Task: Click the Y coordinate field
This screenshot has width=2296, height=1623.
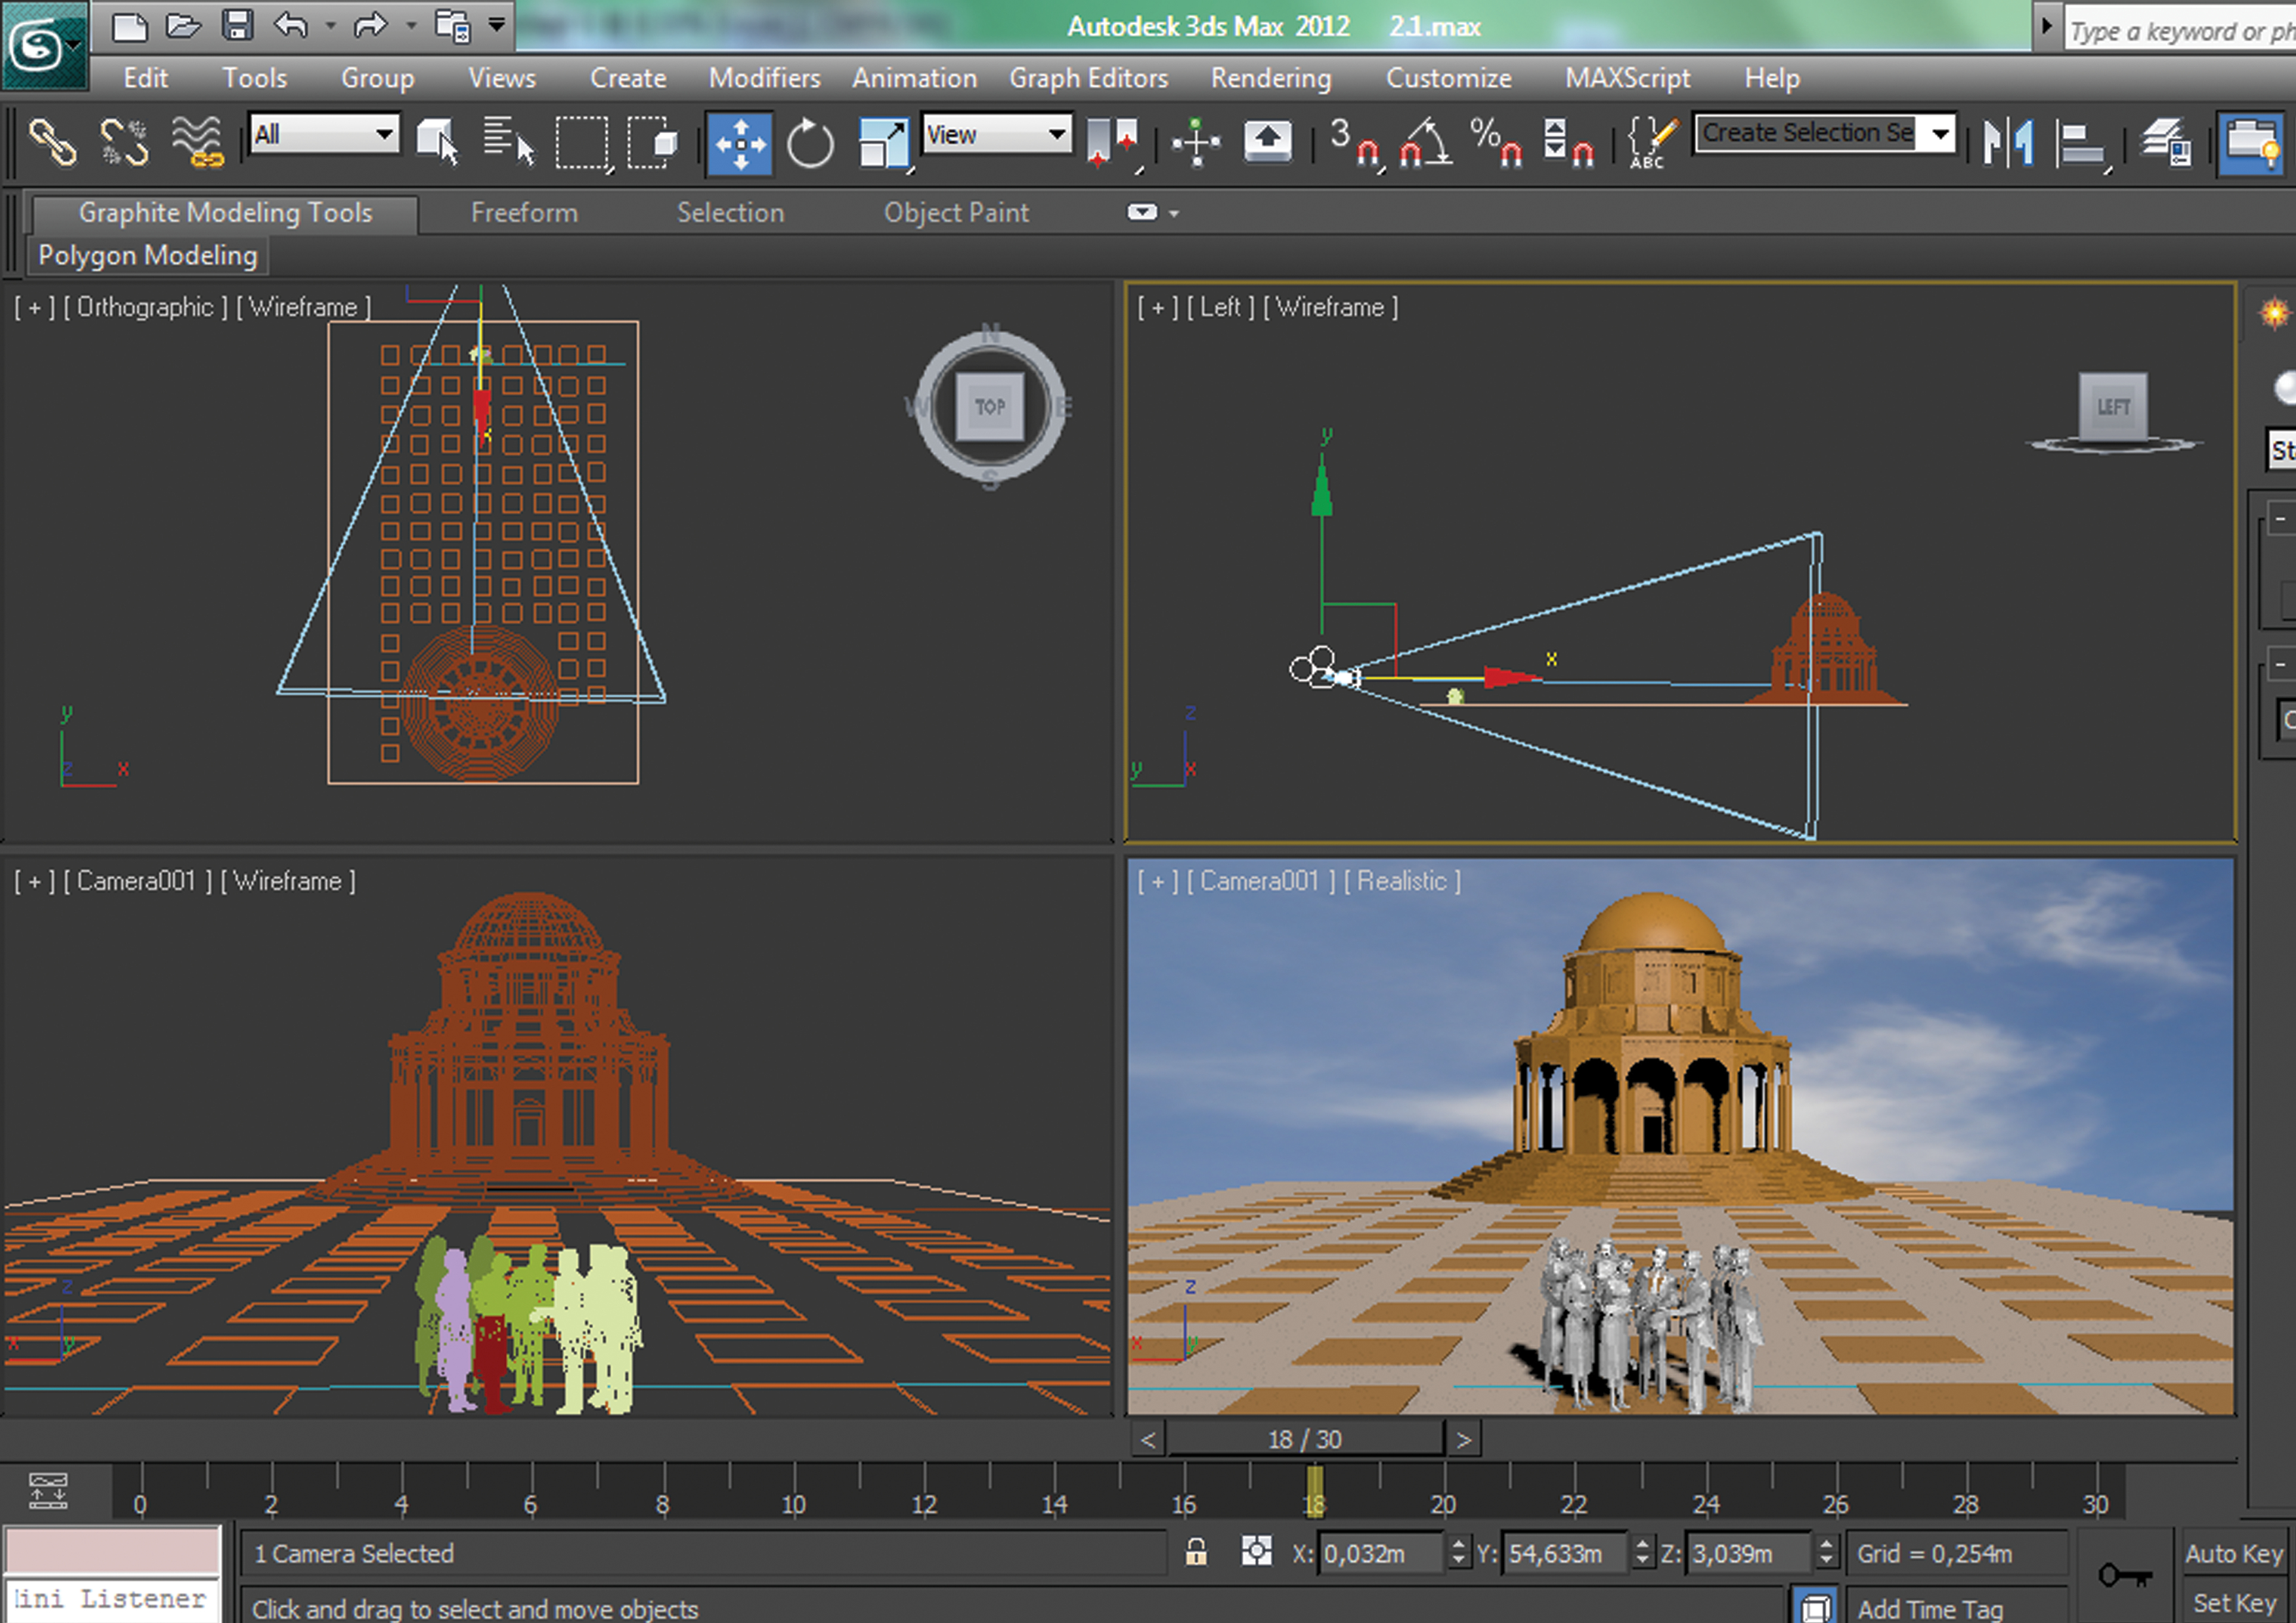Action: pos(1565,1553)
